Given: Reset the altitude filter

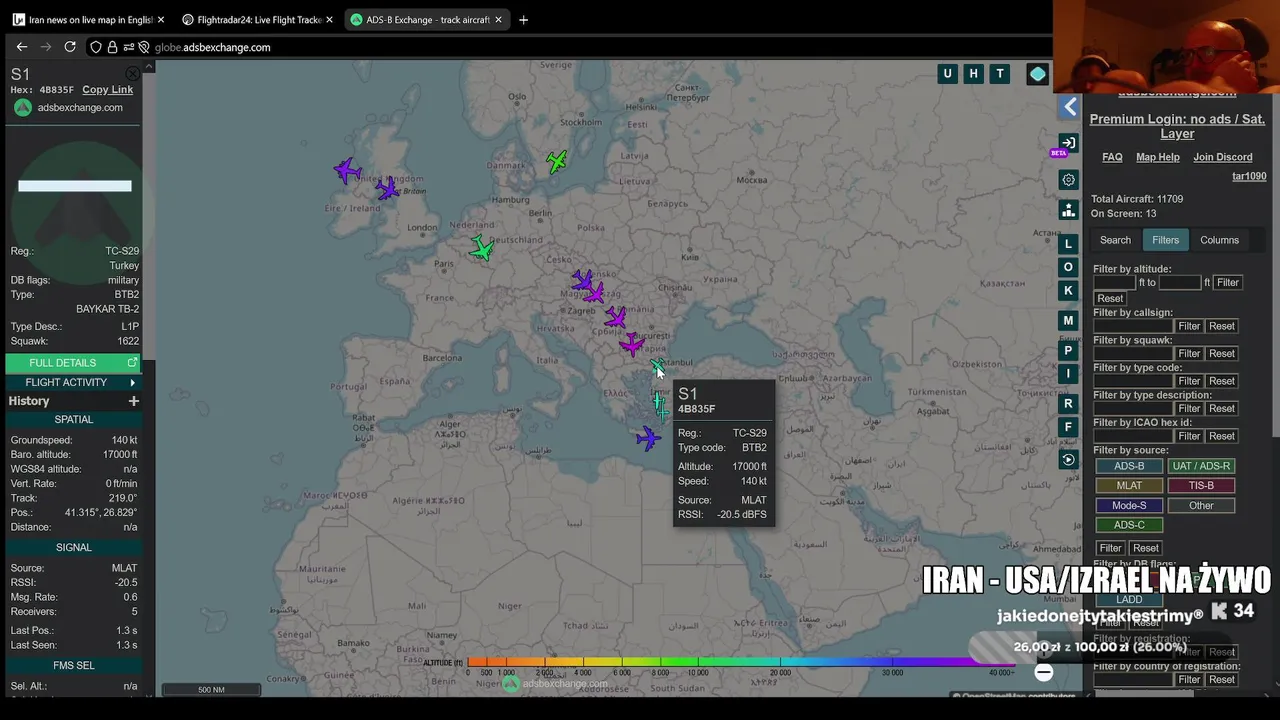Looking at the screenshot, I should point(1110,299).
